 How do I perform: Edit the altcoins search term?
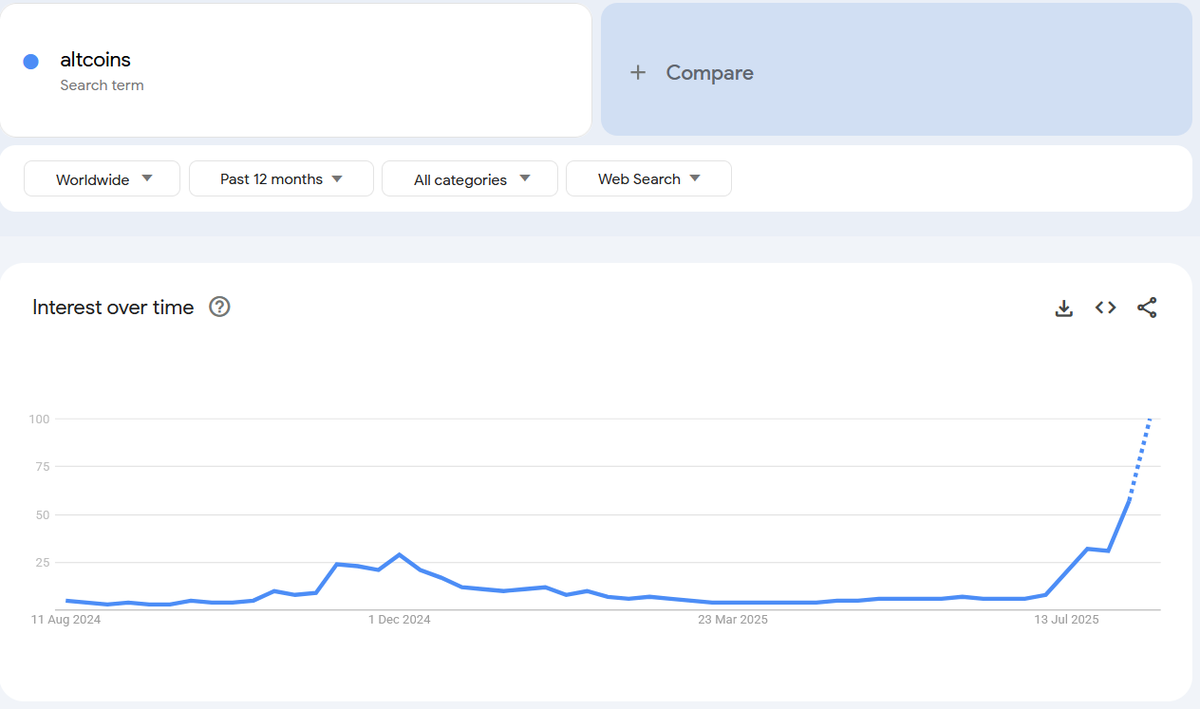(96, 61)
